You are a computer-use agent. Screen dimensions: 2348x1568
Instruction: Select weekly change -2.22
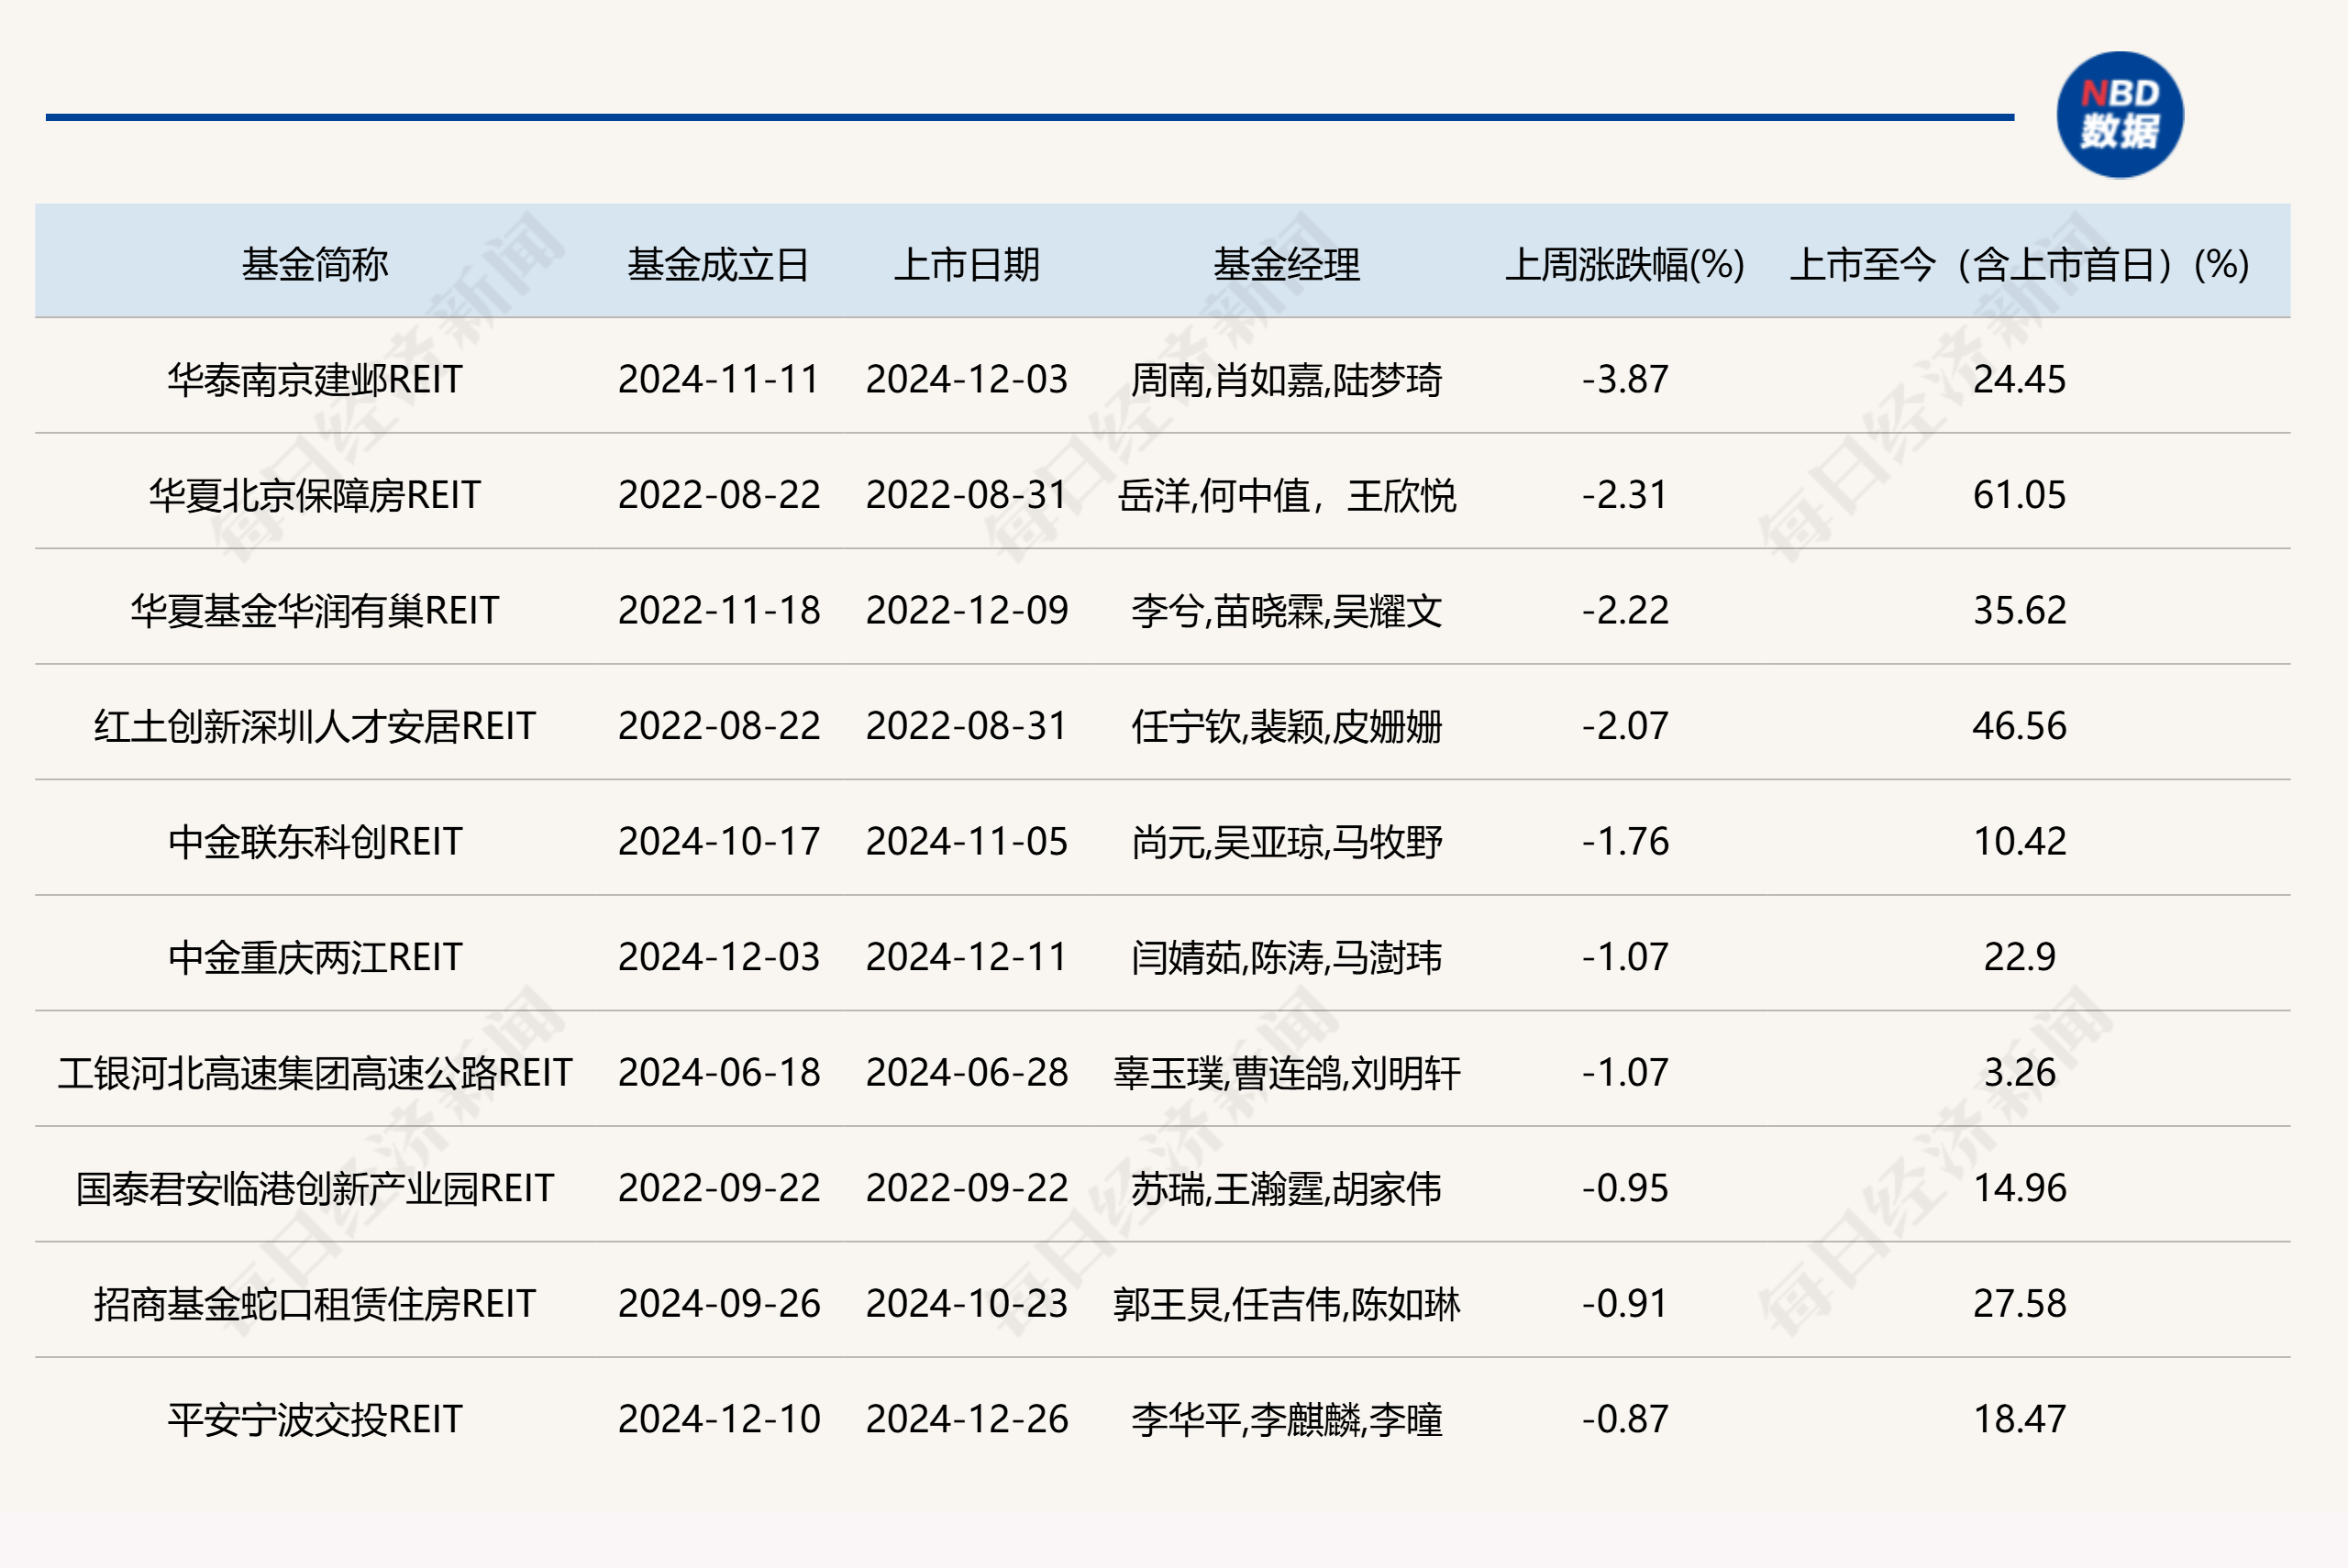pyautogui.click(x=1625, y=611)
